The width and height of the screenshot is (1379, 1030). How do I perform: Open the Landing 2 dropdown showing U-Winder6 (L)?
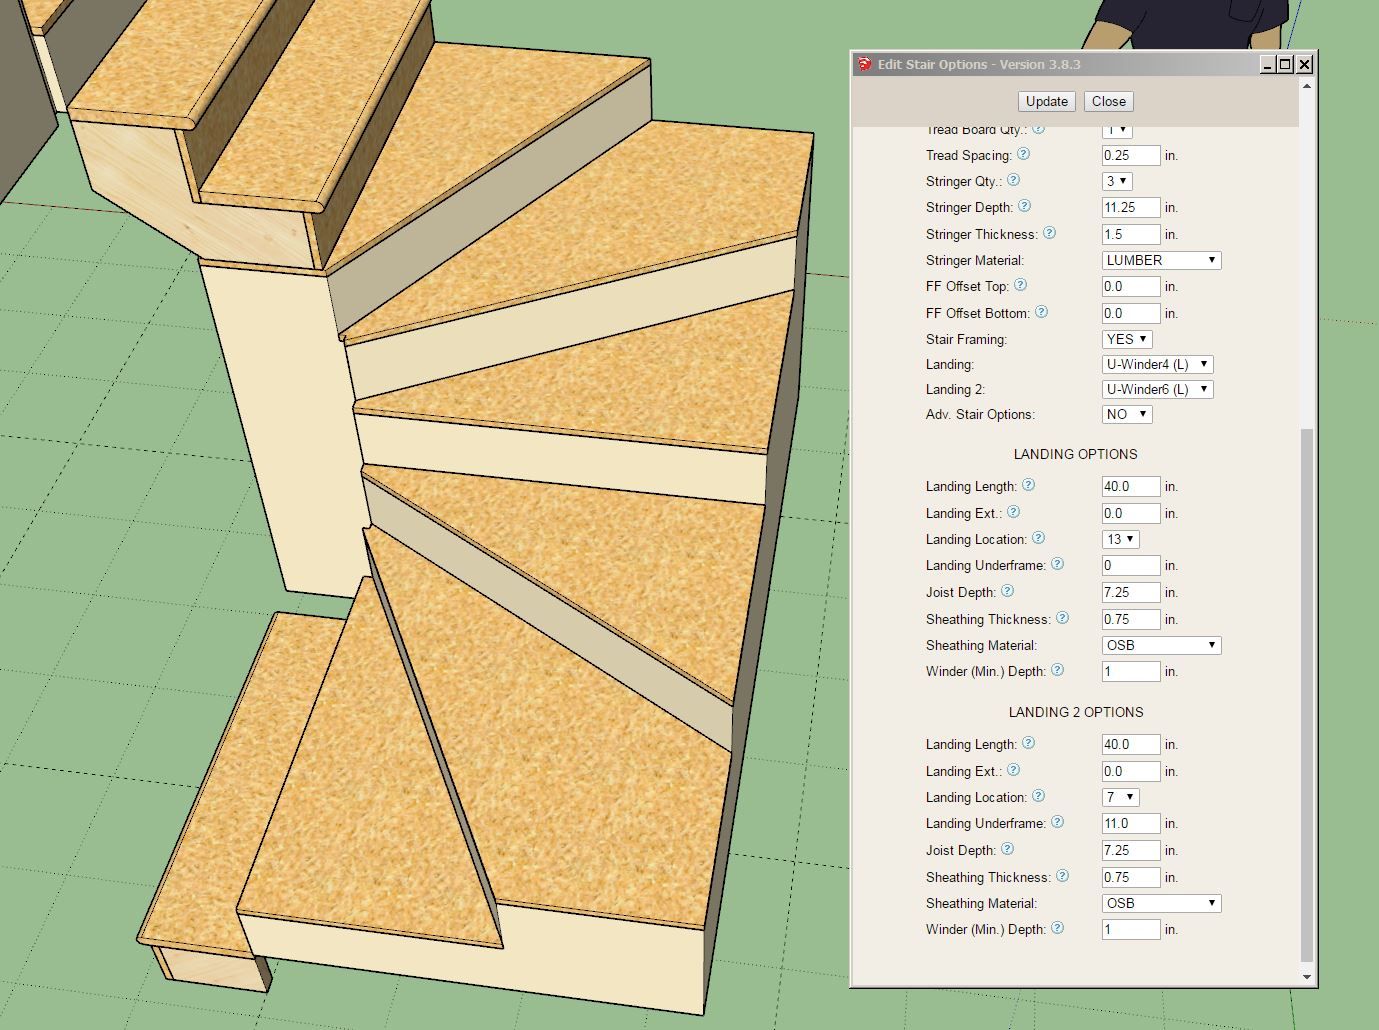pos(1157,389)
